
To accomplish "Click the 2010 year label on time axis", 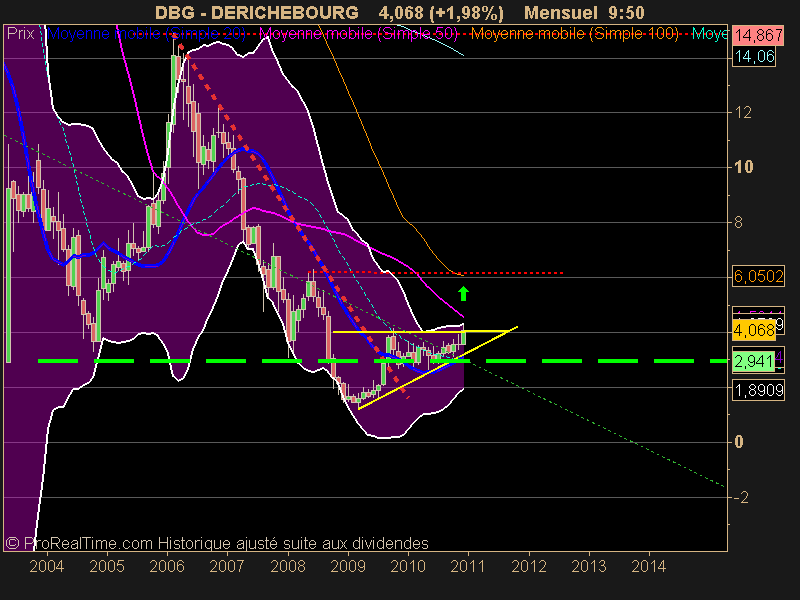I will 408,566.
